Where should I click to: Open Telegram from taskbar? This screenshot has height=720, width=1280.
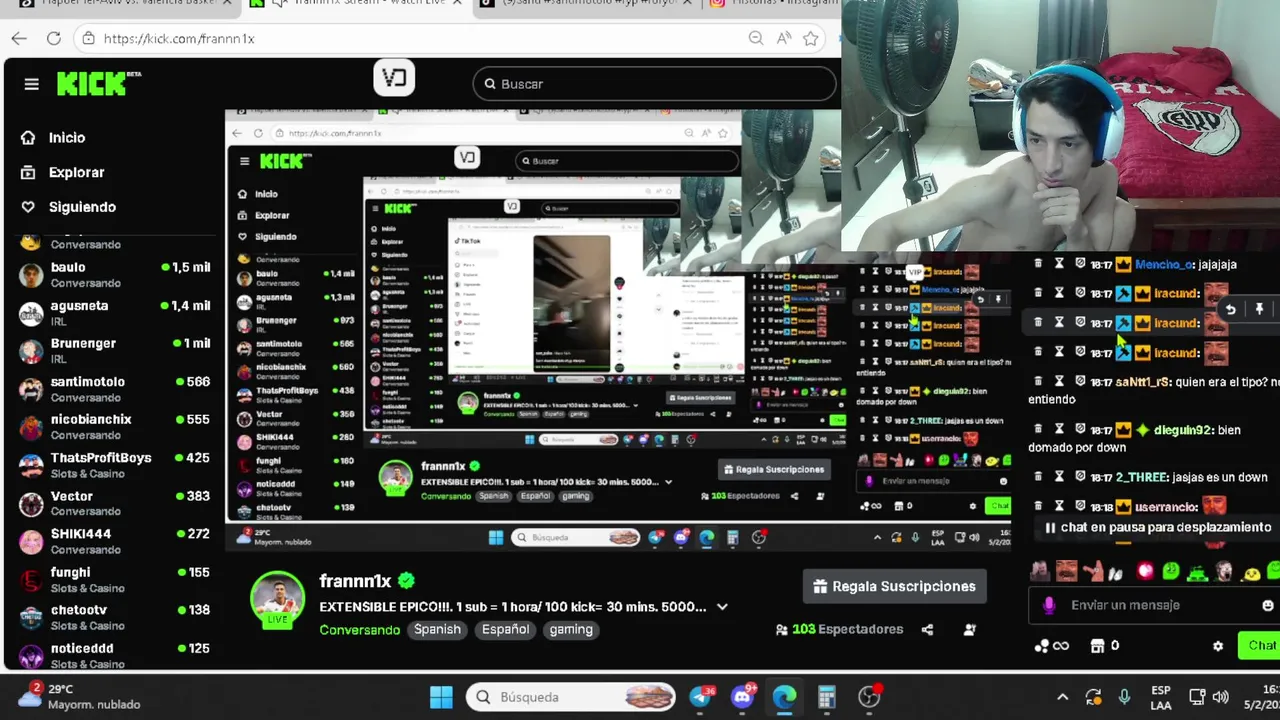pos(700,697)
